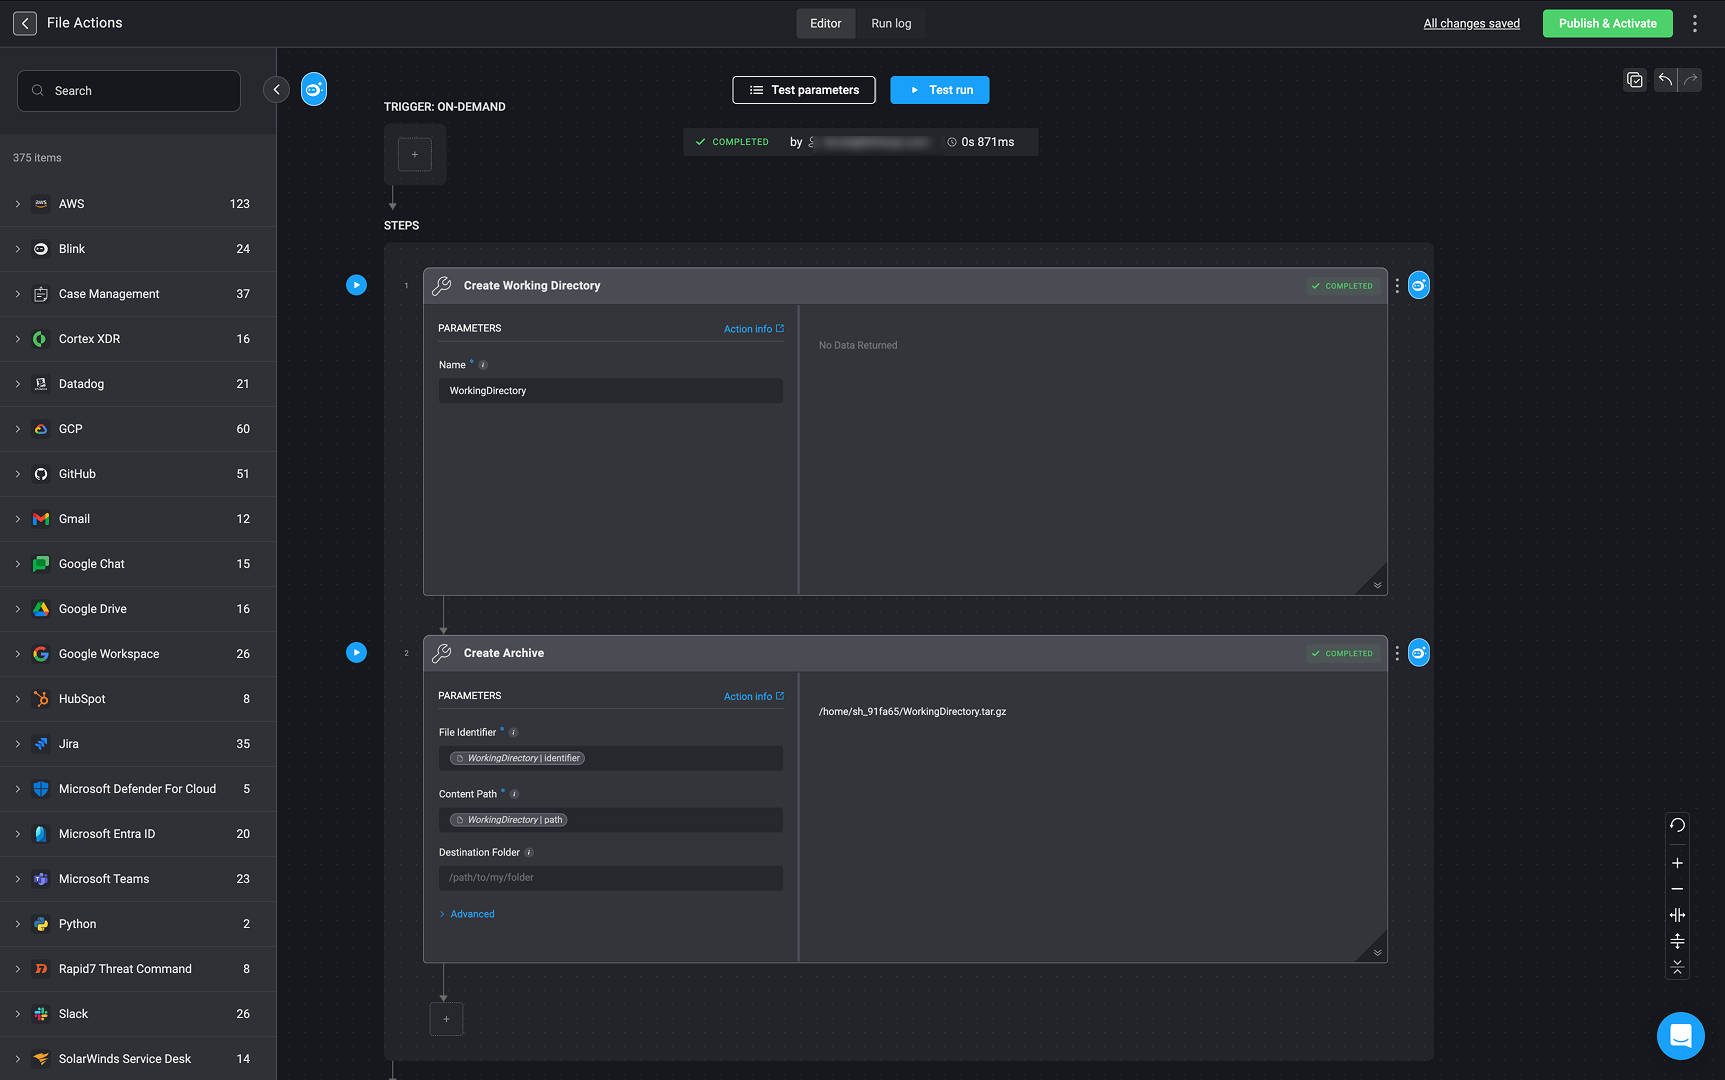The width and height of the screenshot is (1725, 1080).
Task: Select the Google Workspace integration
Action: 138,654
